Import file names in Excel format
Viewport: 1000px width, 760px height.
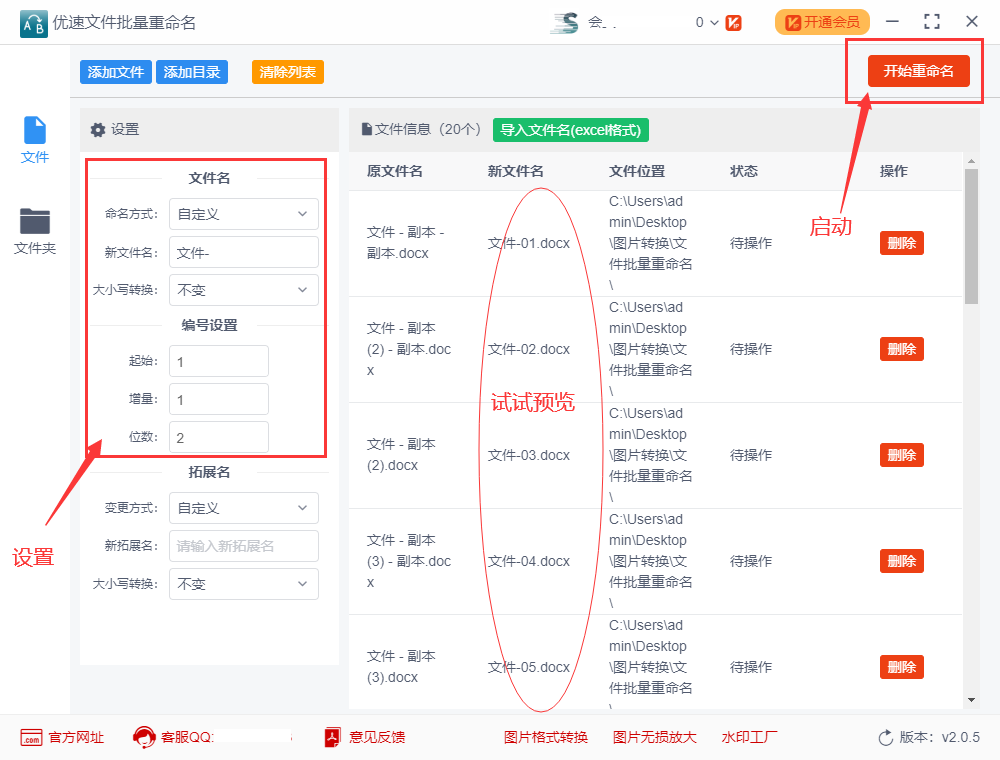click(570, 130)
